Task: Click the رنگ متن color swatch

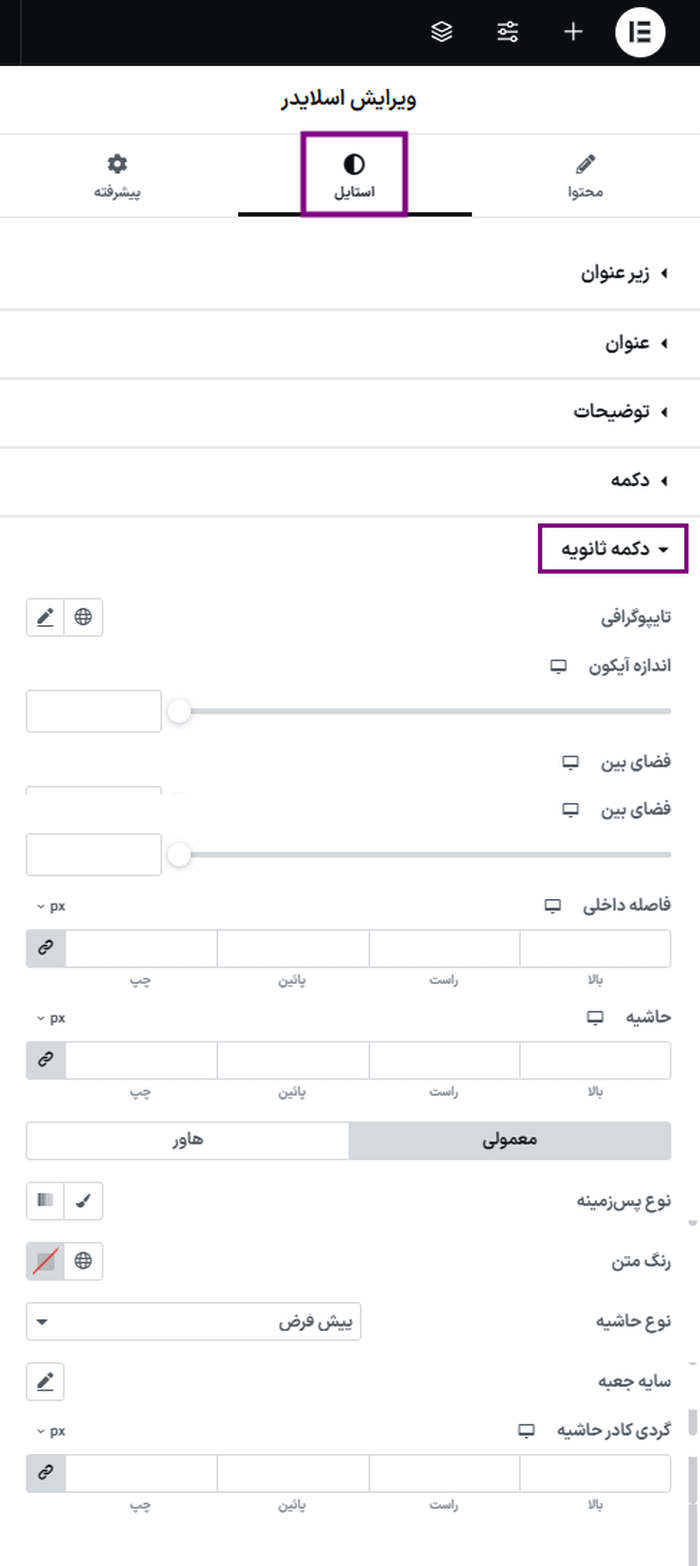Action: (x=43, y=1261)
